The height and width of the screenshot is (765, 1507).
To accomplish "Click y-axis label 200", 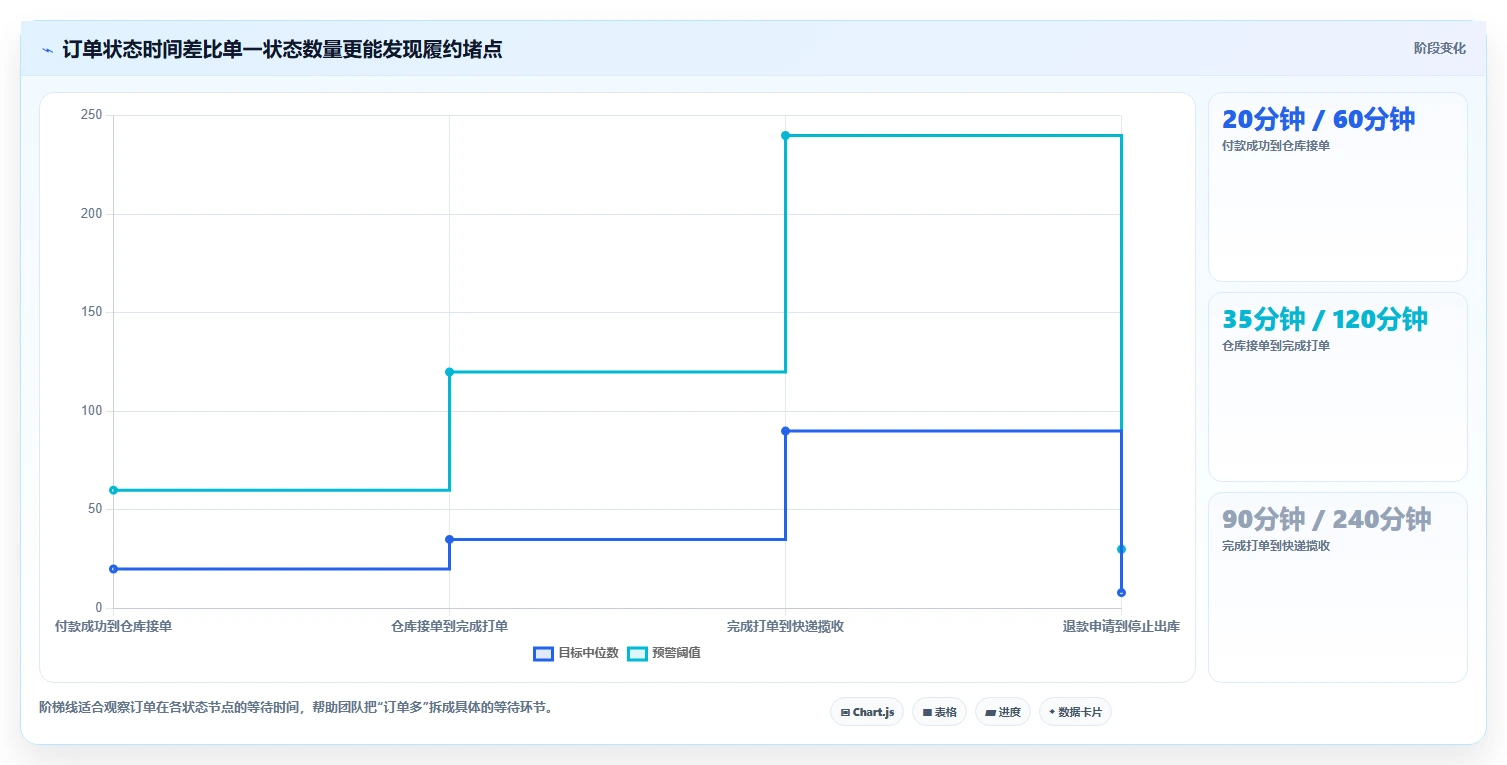I will point(91,214).
